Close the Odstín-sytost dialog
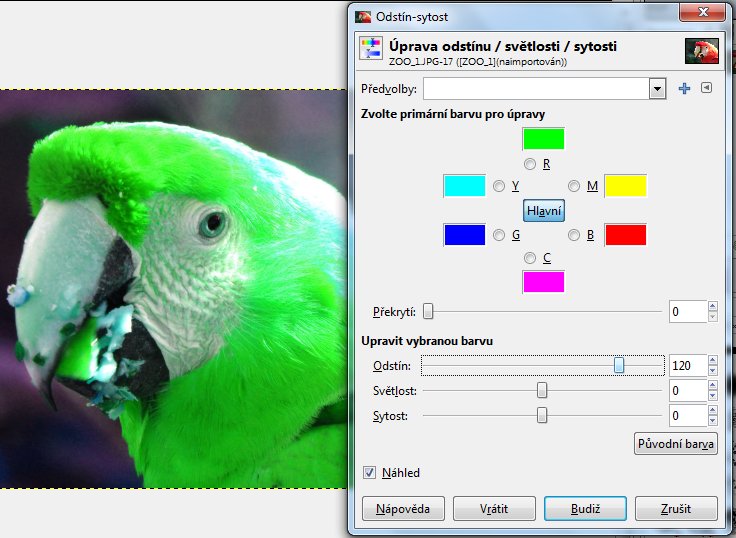Image resolution: width=736 pixels, height=538 pixels. point(703,12)
